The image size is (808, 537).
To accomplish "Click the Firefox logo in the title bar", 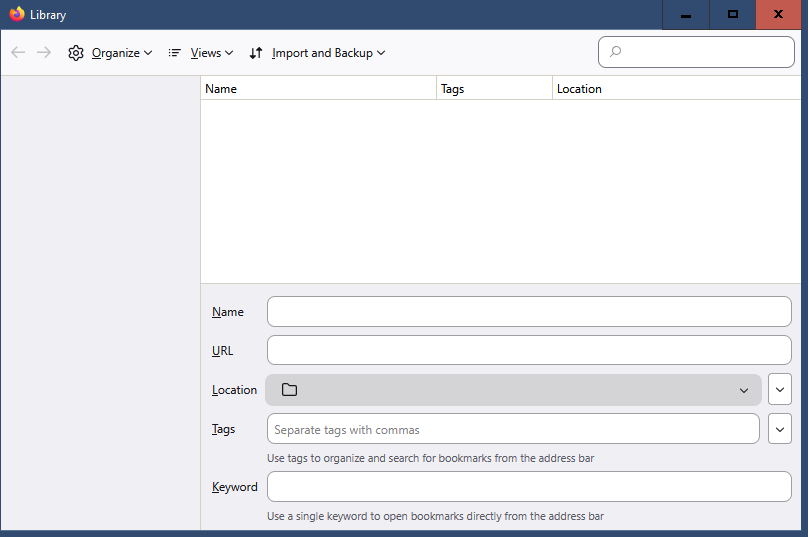I will click(x=16, y=14).
